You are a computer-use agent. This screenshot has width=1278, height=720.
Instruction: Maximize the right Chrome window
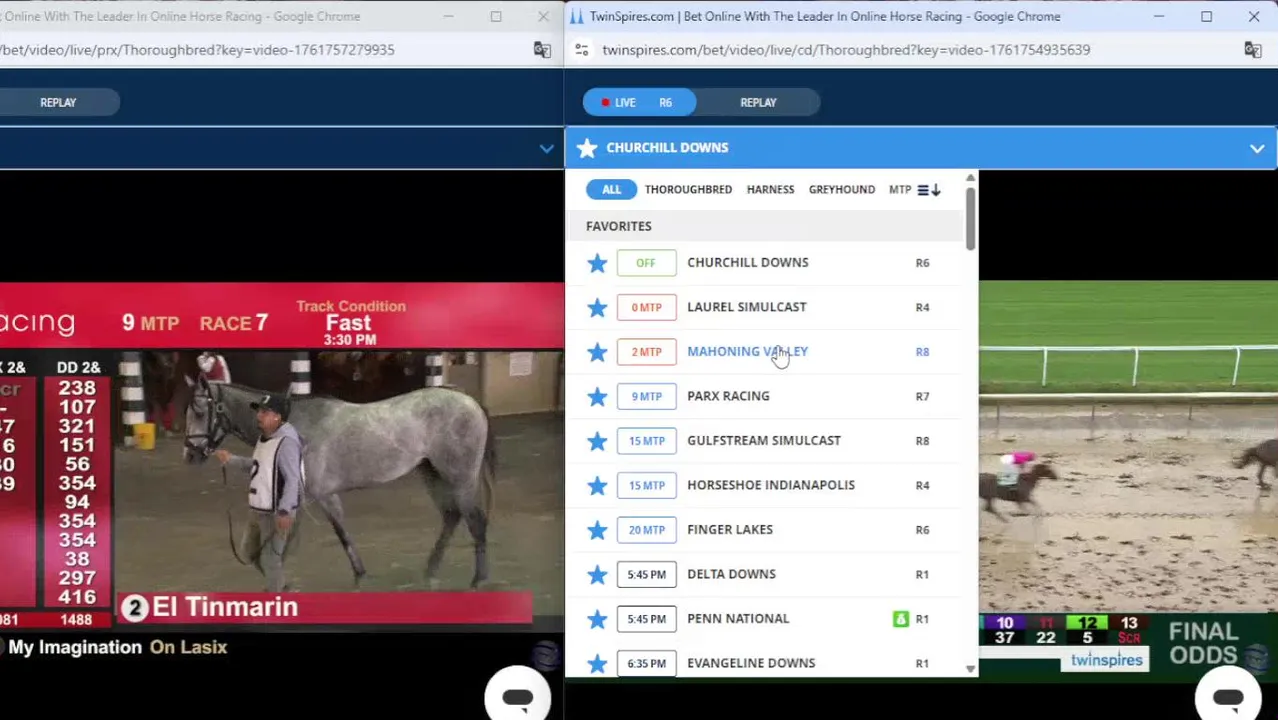pos(1206,16)
